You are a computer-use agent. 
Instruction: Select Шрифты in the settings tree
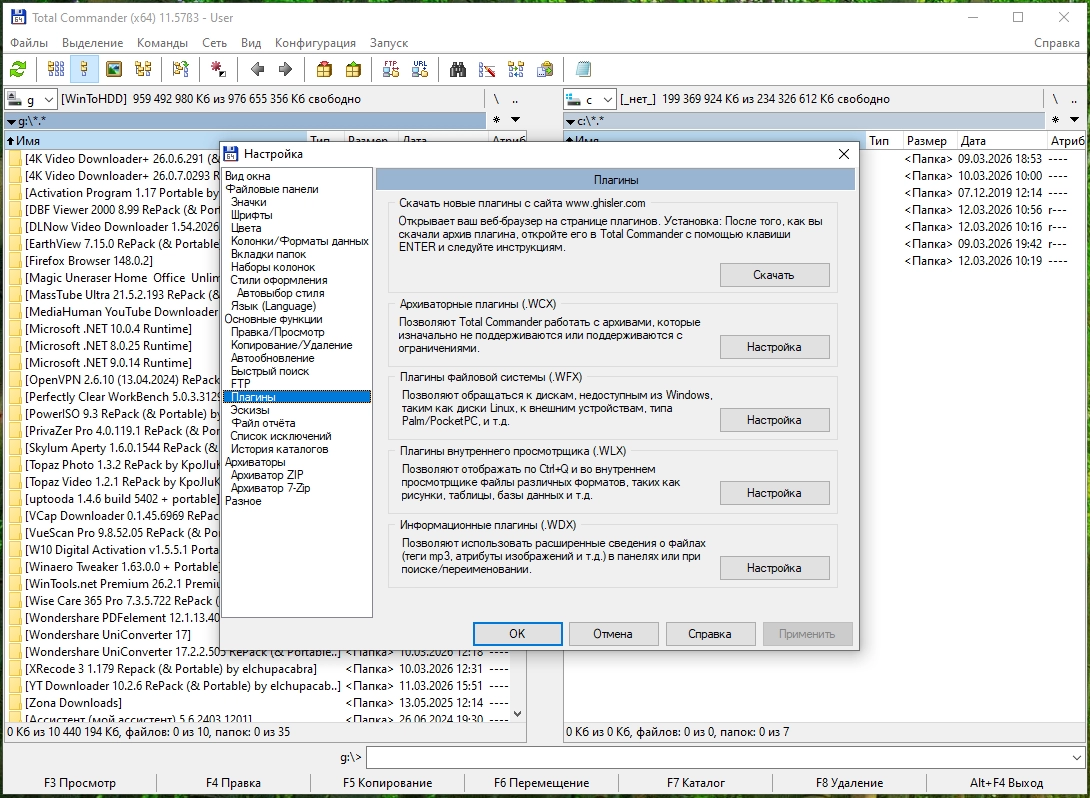pos(251,215)
